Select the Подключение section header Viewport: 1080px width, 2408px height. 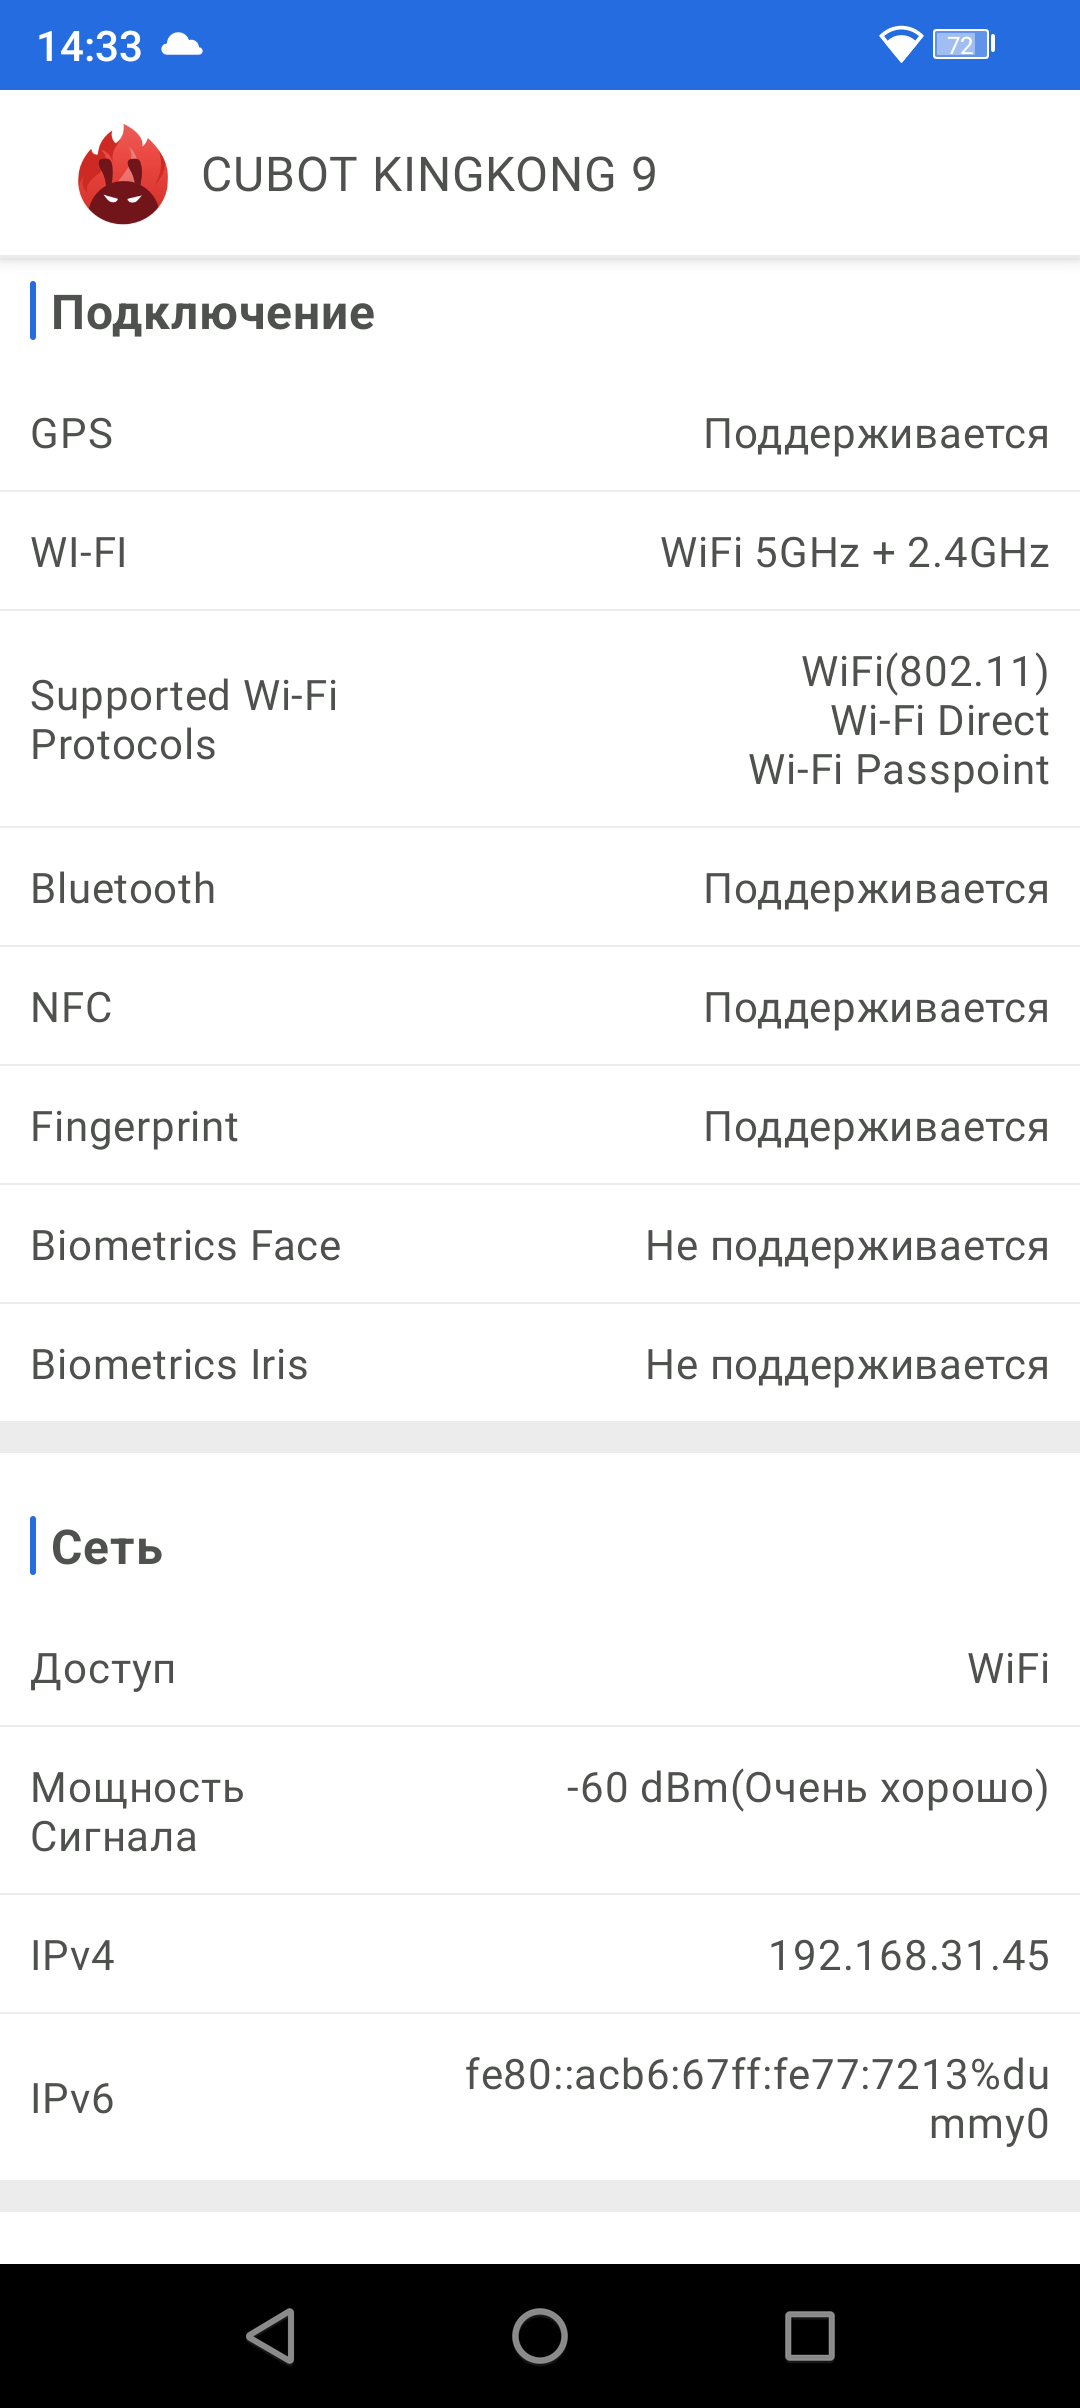pyautogui.click(x=213, y=313)
